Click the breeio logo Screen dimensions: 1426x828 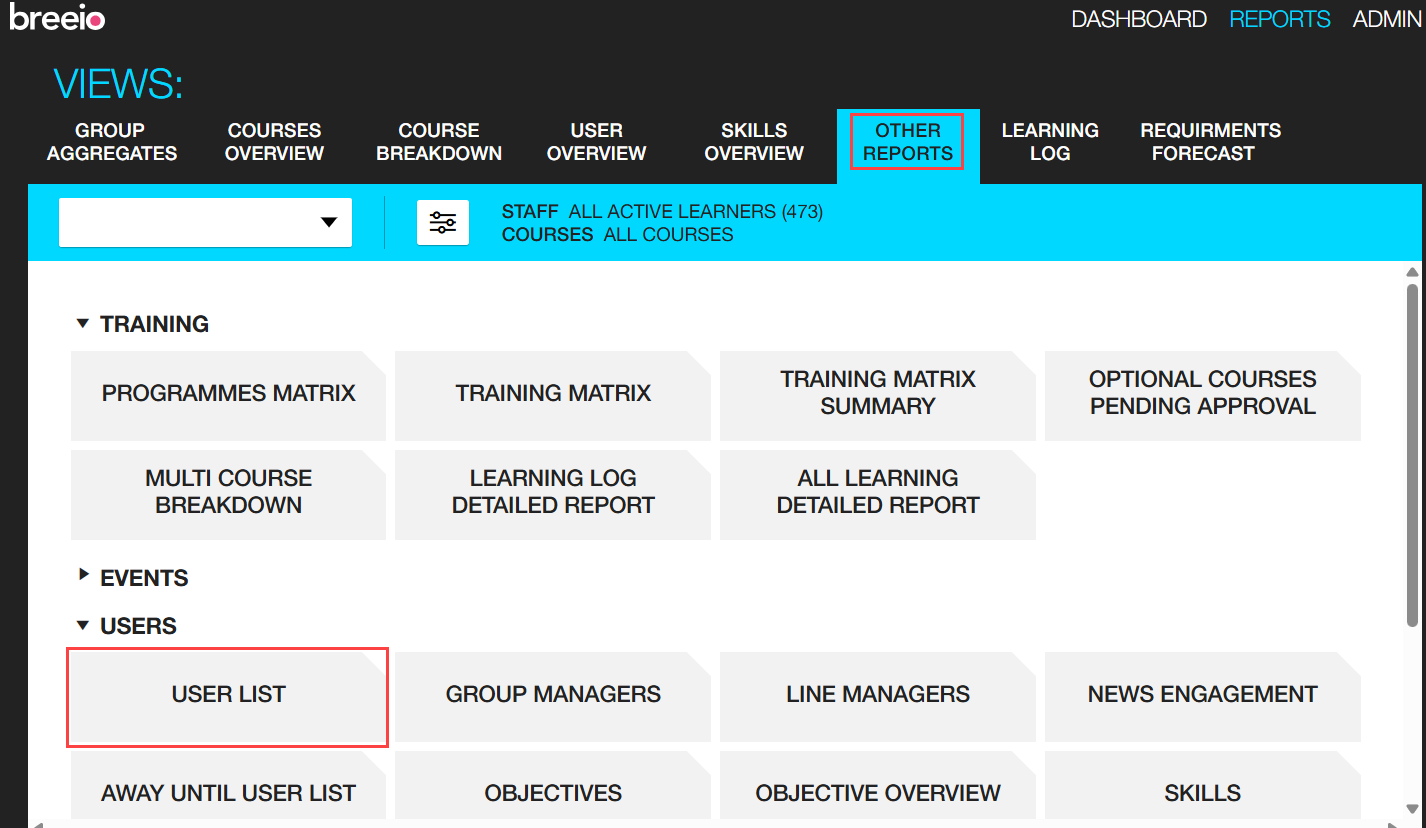[57, 19]
